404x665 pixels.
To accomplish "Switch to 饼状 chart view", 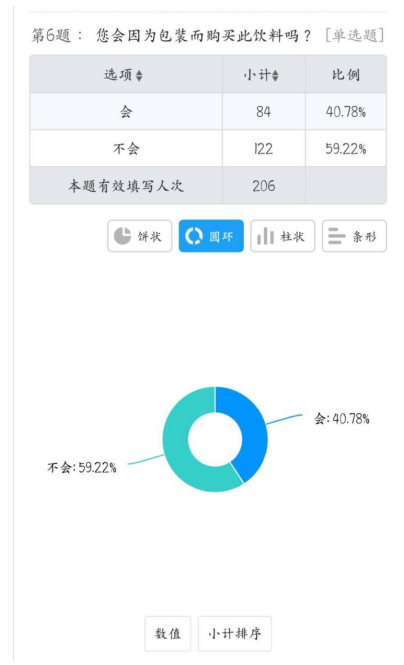I will 139,236.
